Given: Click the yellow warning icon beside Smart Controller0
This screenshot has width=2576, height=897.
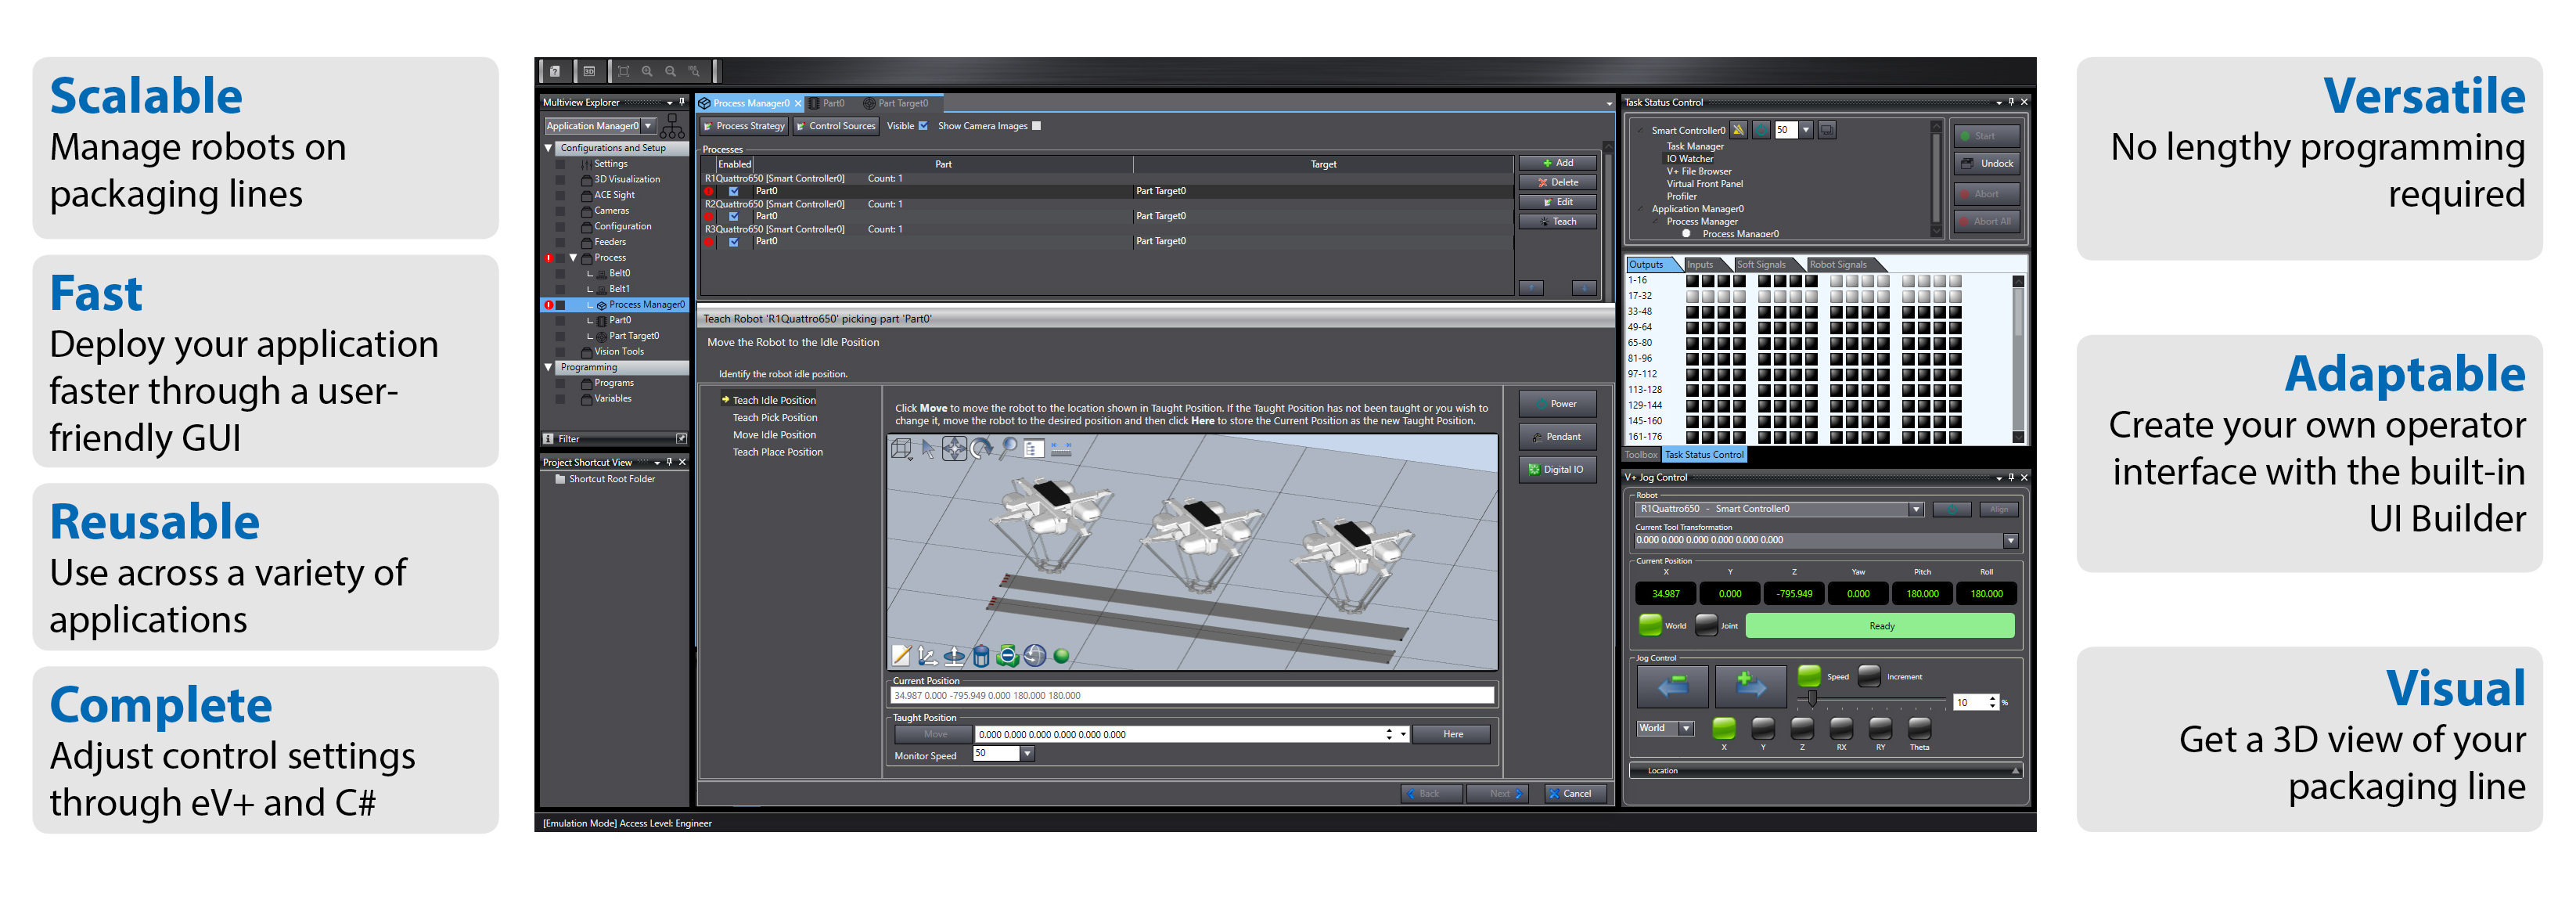Looking at the screenshot, I should [1739, 130].
